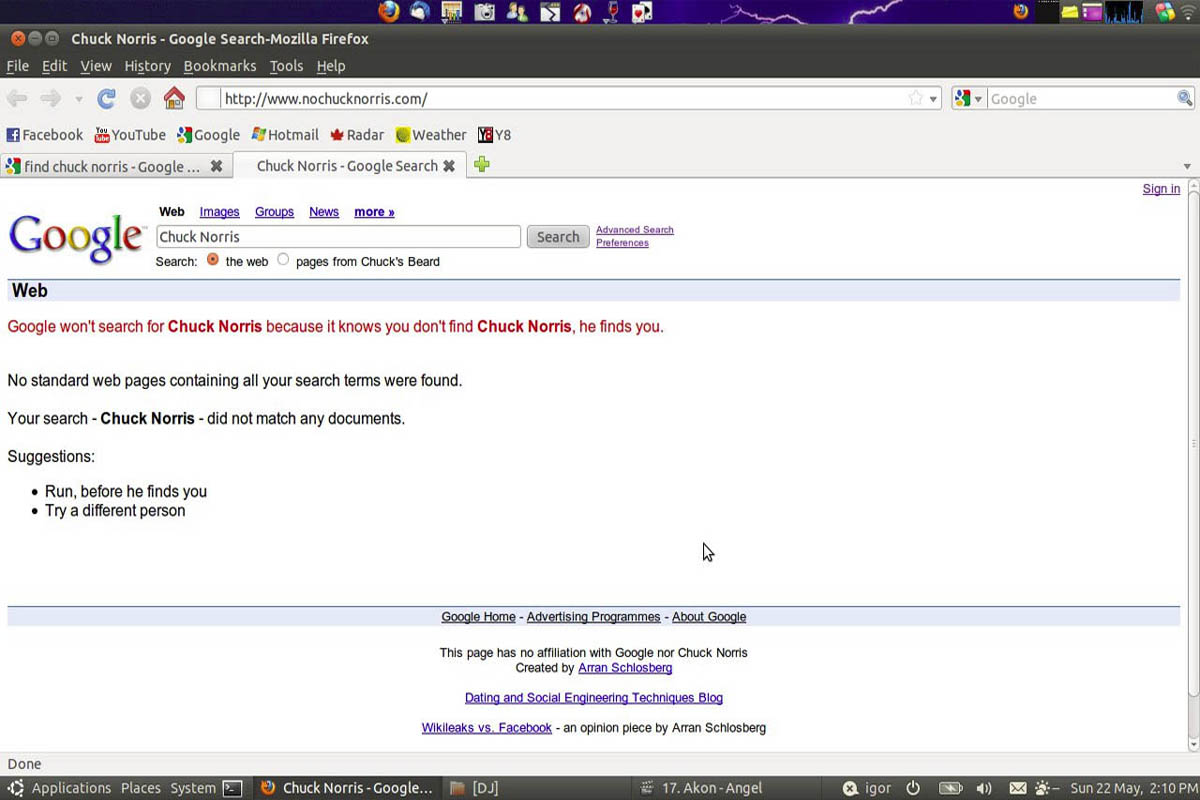Go to the Home page icon
This screenshot has height=800, width=1200.
click(x=174, y=98)
